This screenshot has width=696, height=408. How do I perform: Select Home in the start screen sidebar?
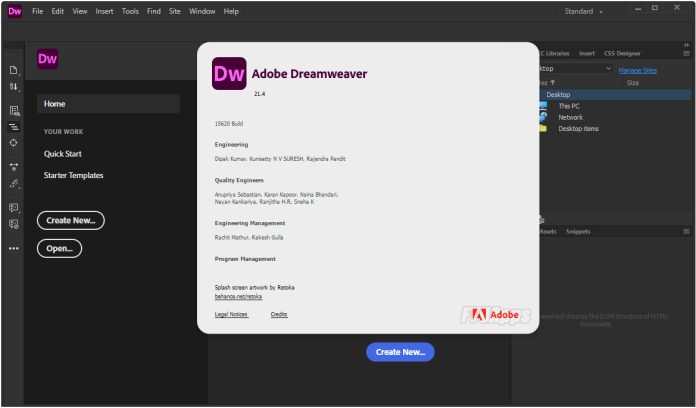(x=108, y=103)
